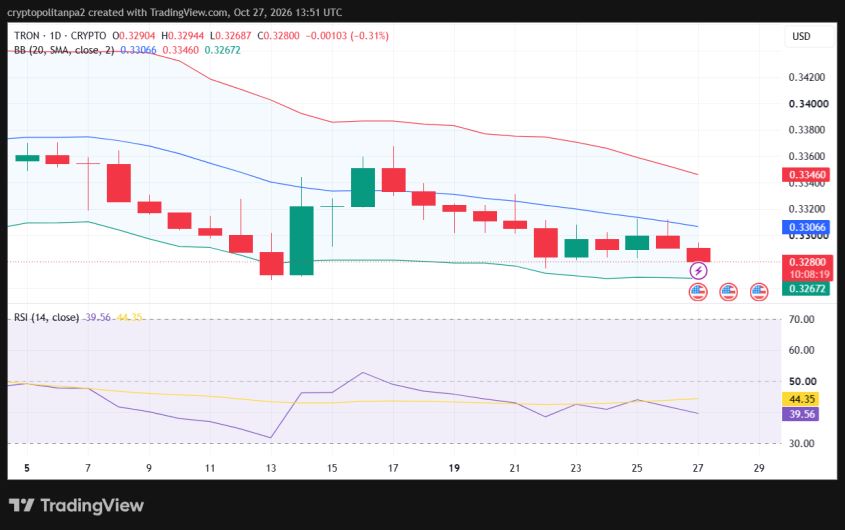845x530 pixels.
Task: Click the 0.33800 price axis label
Action: click(x=807, y=129)
